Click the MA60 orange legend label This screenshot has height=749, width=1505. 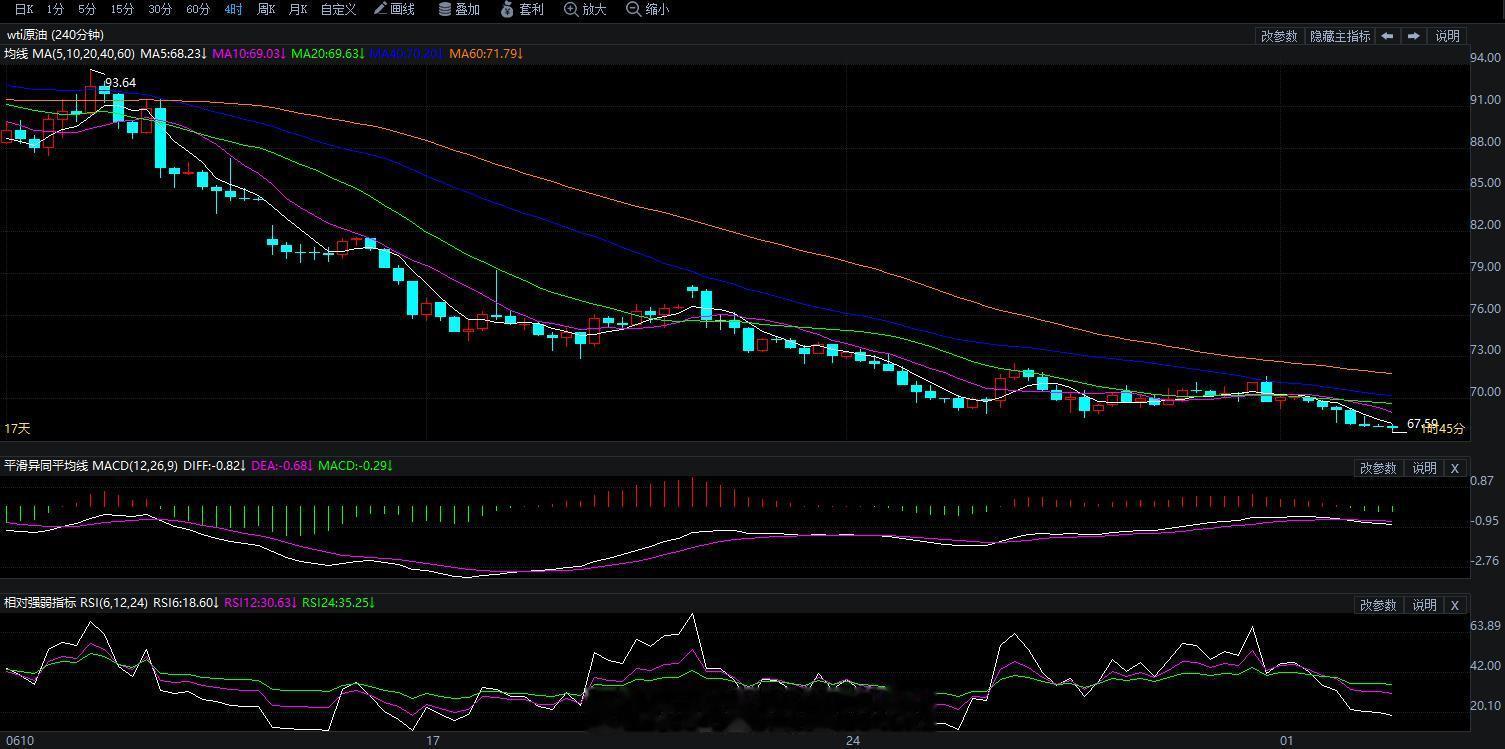pyautogui.click(x=486, y=53)
